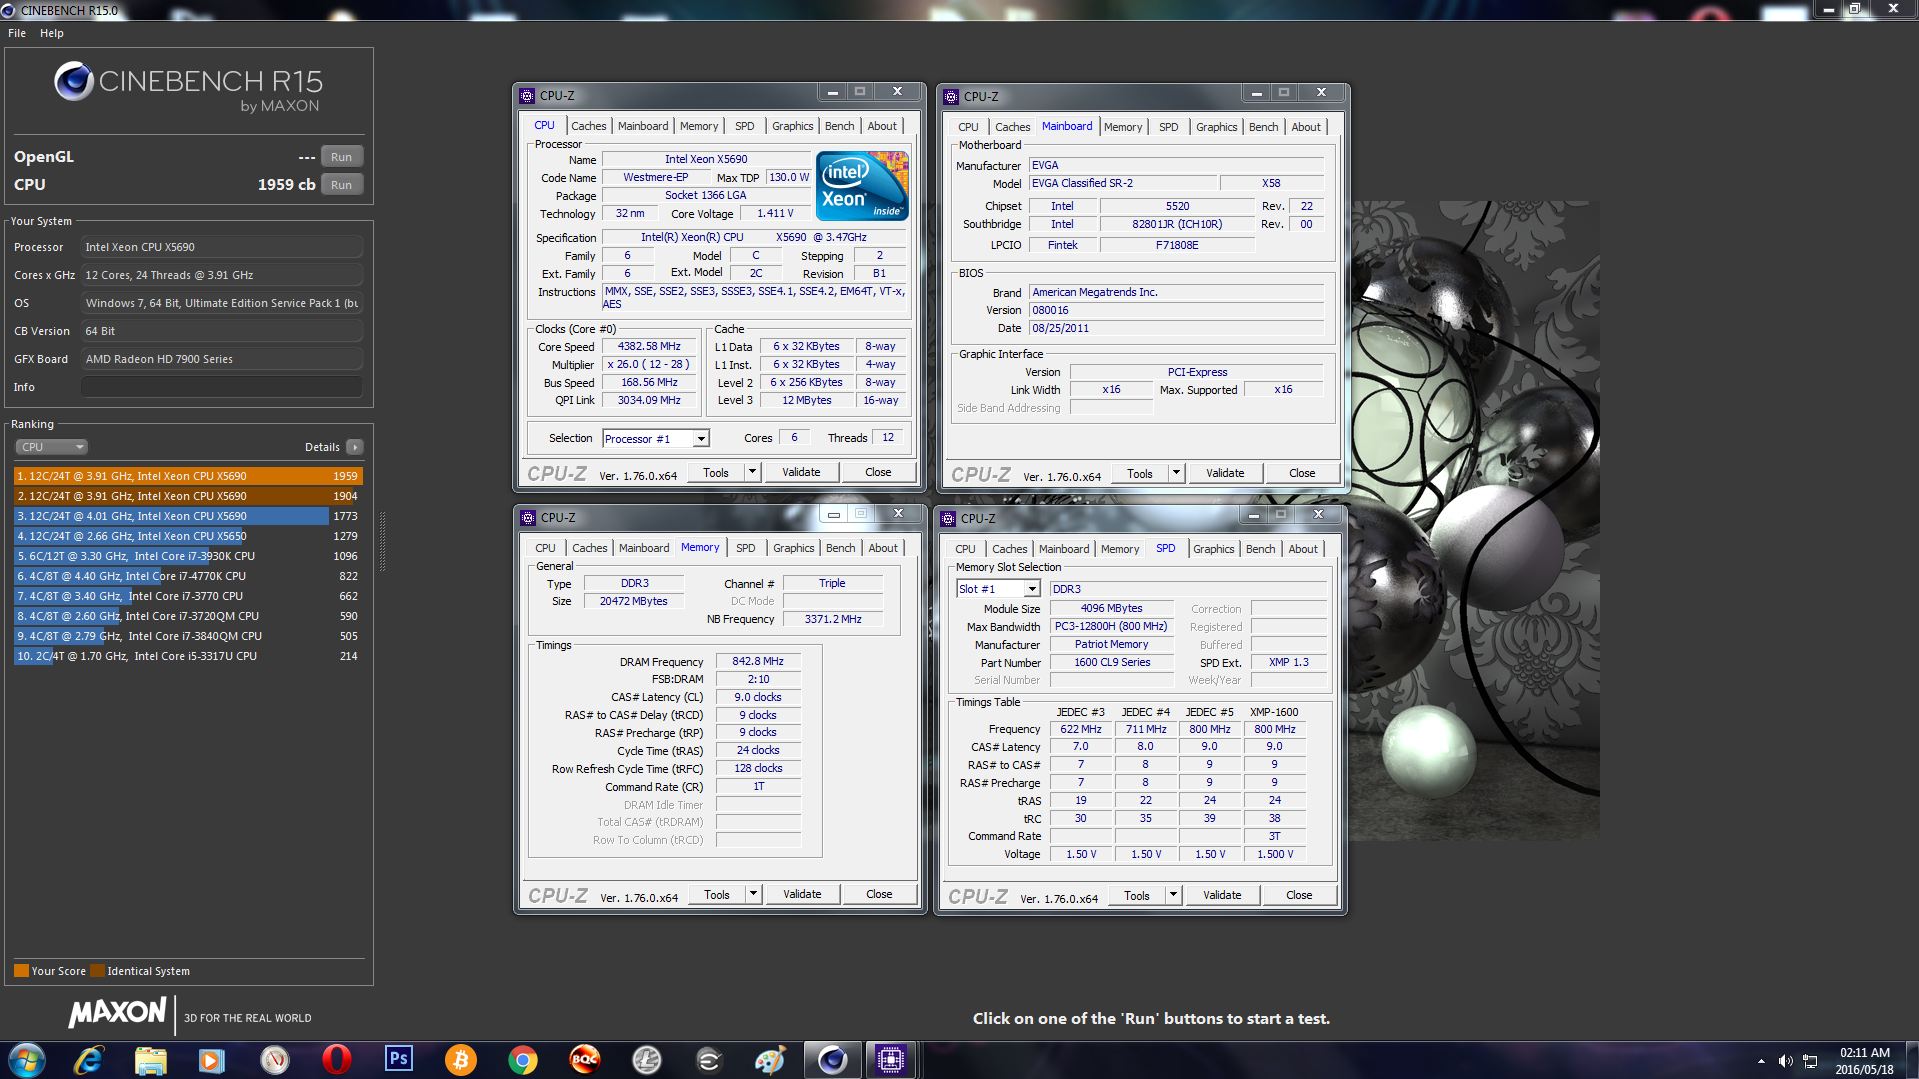Open the gauge meter app in taskbar

click(274, 1060)
